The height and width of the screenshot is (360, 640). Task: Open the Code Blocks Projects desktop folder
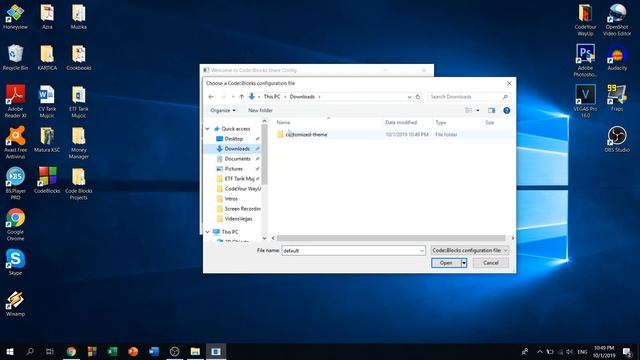click(x=78, y=183)
